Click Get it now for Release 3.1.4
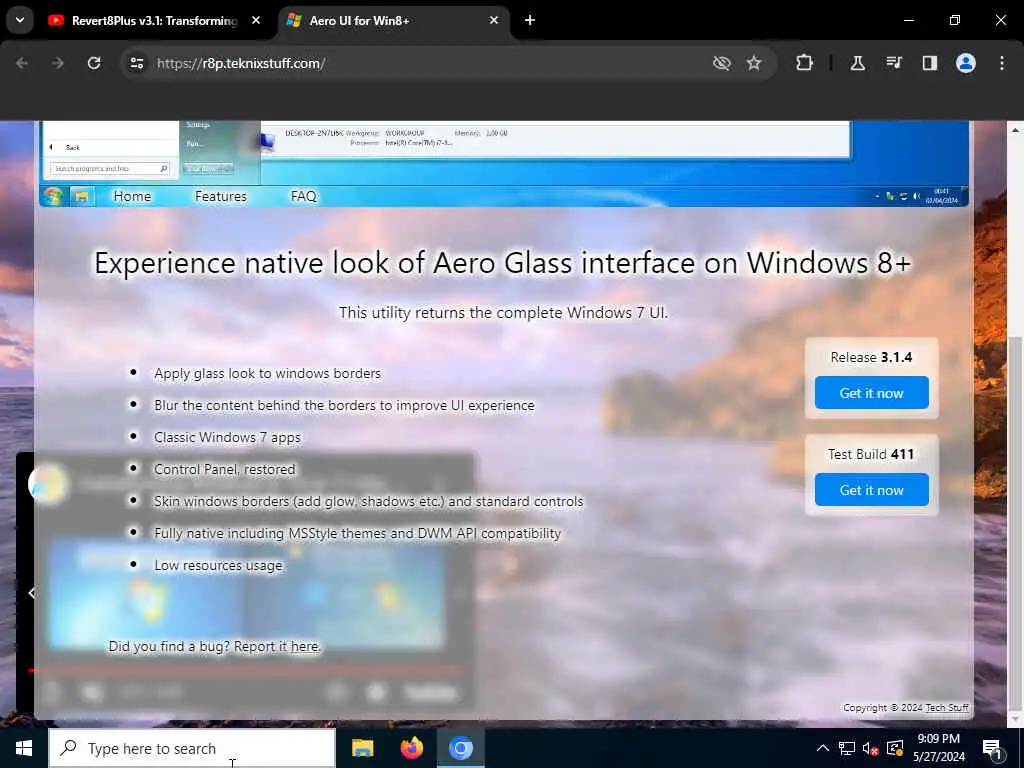This screenshot has height=768, width=1024. [x=871, y=392]
